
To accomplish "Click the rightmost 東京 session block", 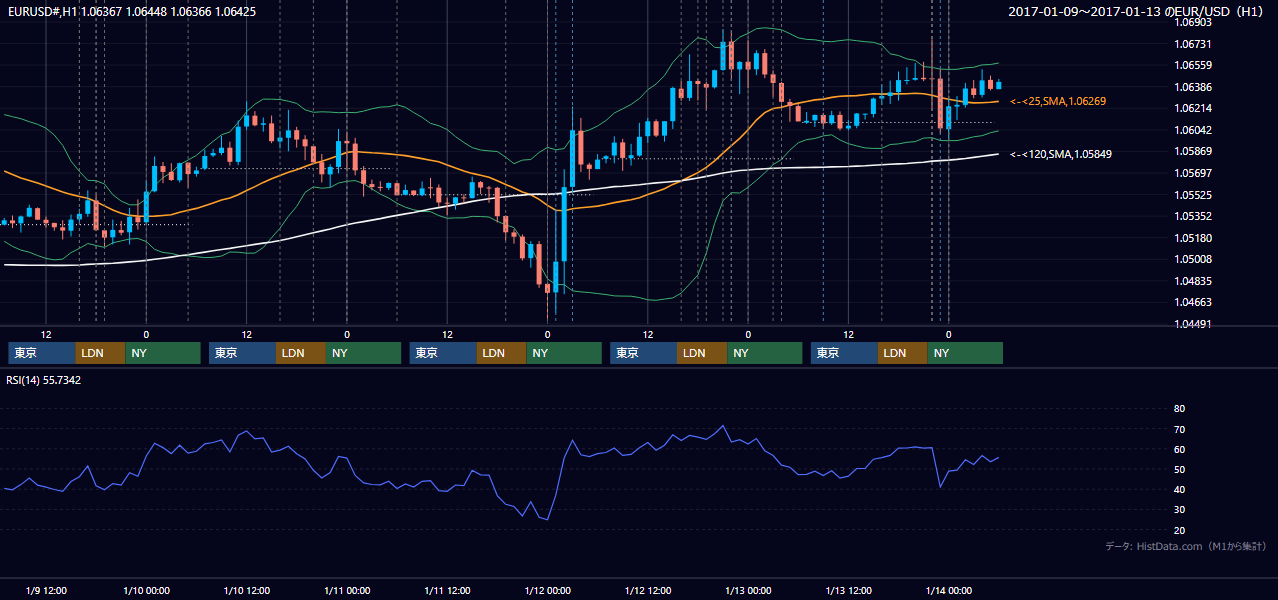I will (x=844, y=353).
